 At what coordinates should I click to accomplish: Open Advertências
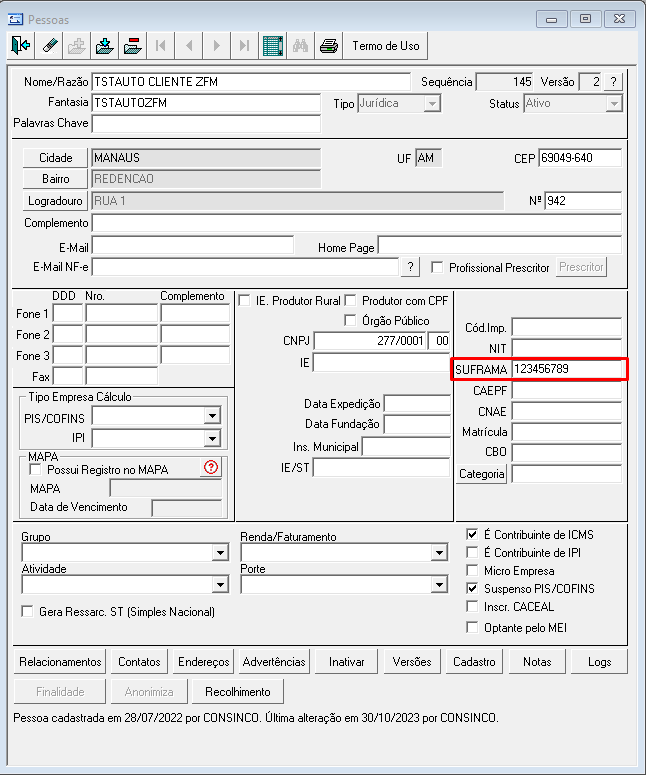click(274, 661)
